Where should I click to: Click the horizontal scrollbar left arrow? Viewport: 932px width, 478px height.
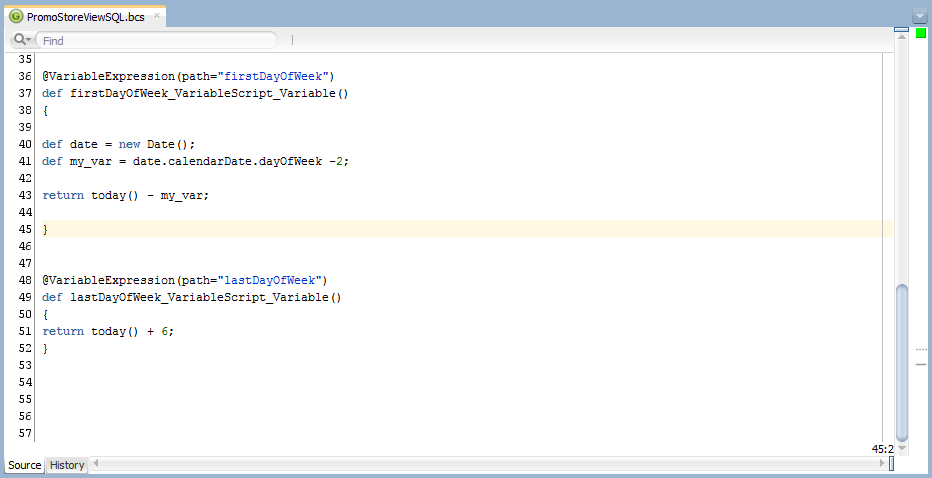96,465
